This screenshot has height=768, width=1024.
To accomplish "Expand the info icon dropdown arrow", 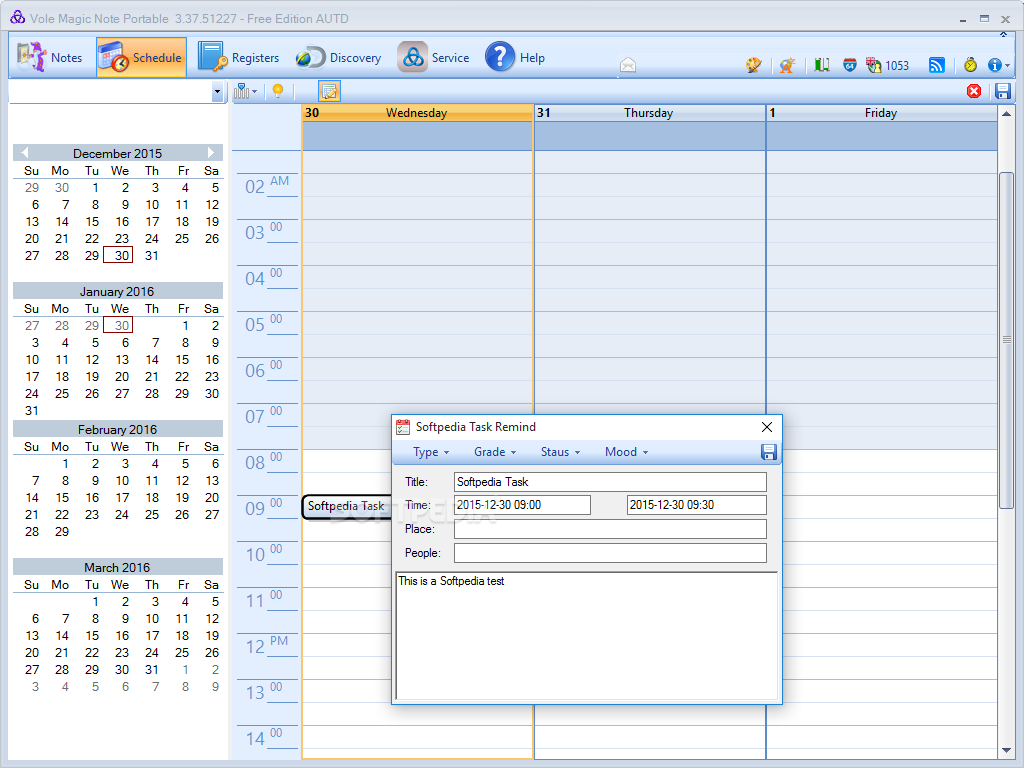I will [x=1008, y=65].
